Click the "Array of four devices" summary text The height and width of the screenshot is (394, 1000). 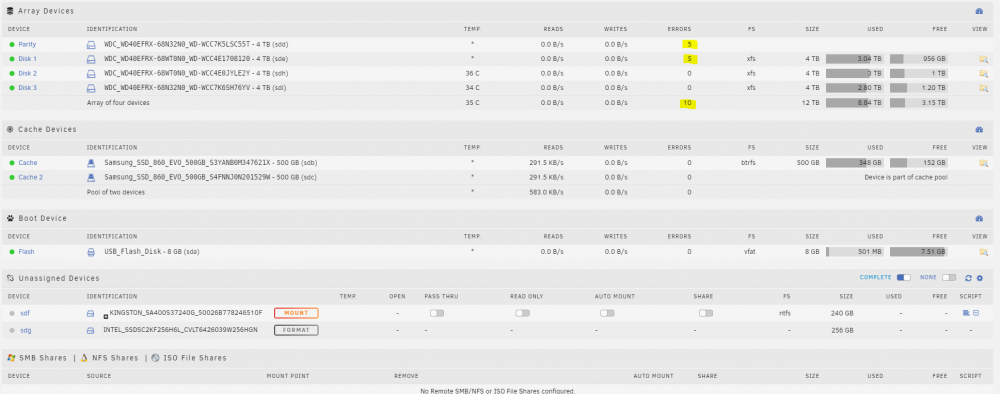[118, 102]
